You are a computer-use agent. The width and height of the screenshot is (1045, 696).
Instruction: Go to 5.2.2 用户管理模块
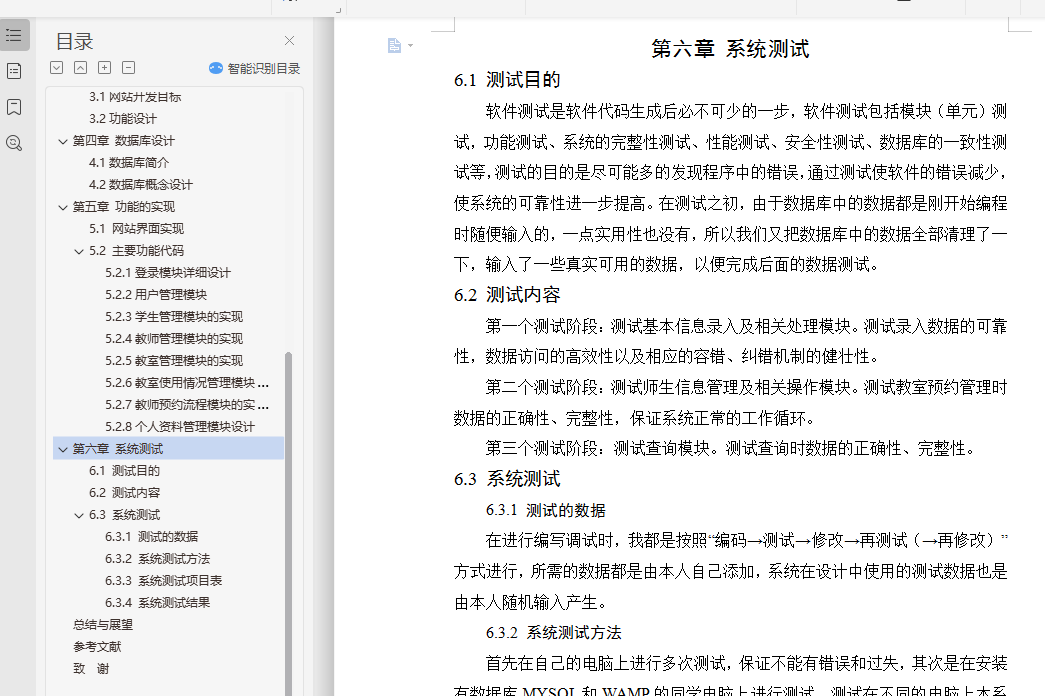click(x=156, y=295)
